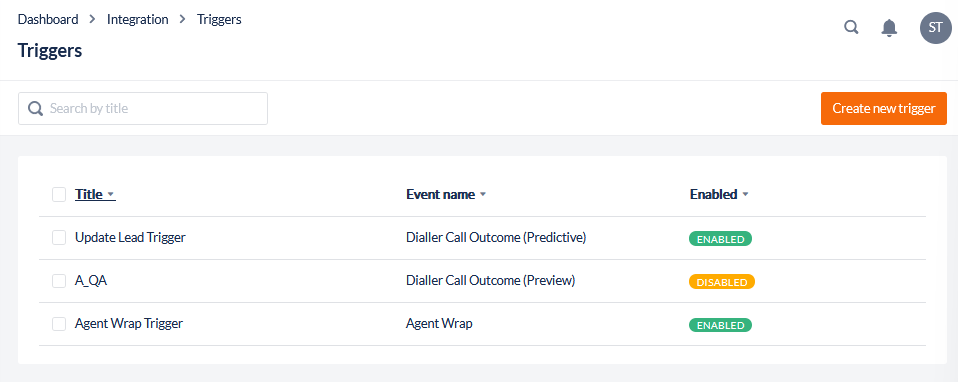Viewport: 958px width, 382px height.
Task: Open the Update Lead Trigger entry
Action: 130,237
